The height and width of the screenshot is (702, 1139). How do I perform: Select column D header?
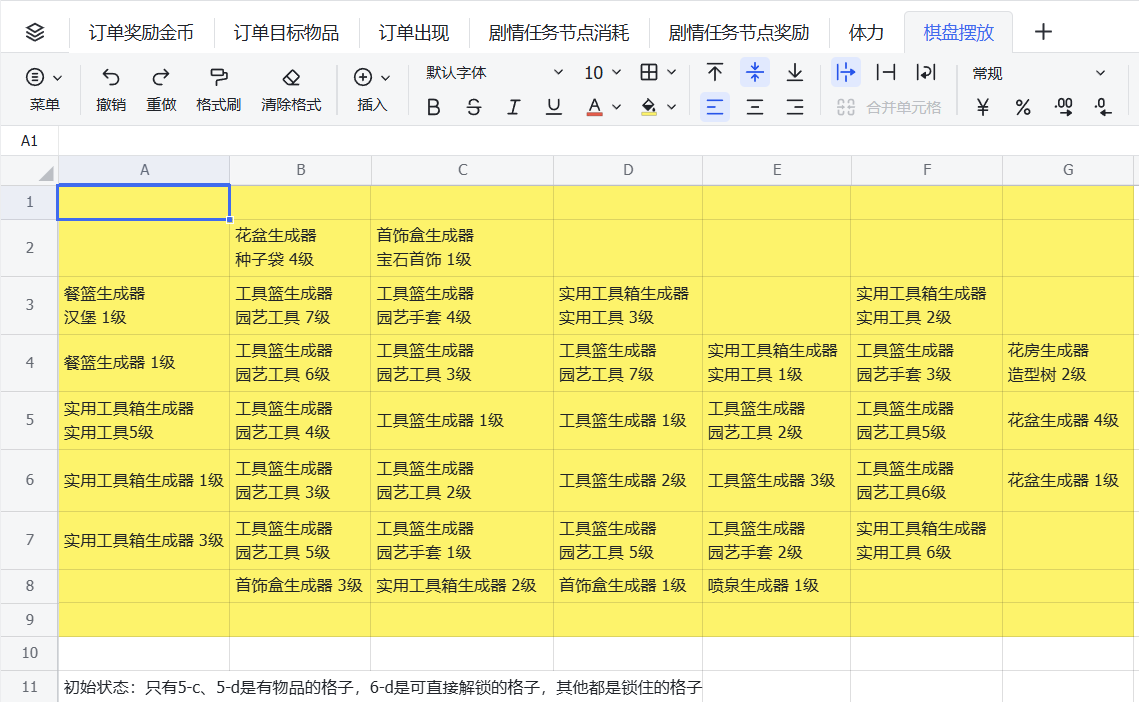[x=628, y=170]
